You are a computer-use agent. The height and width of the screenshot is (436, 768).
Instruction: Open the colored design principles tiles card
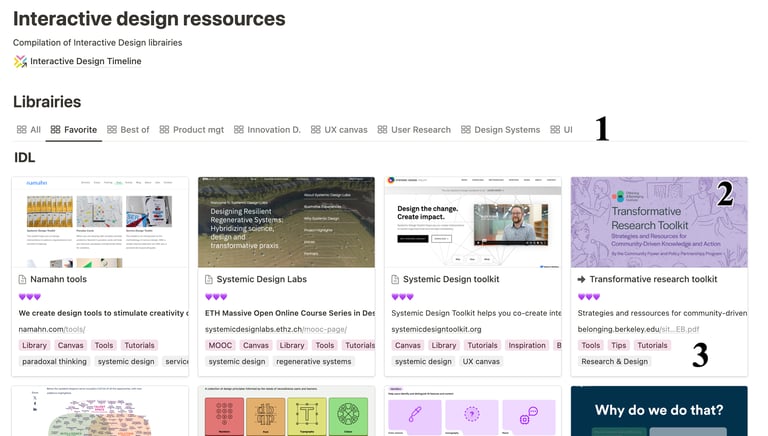point(287,411)
